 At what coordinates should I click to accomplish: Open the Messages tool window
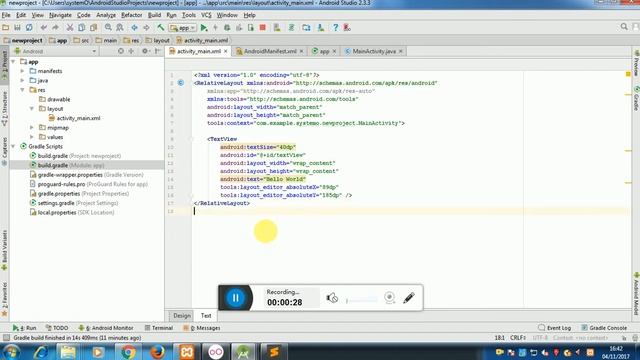pos(202,328)
